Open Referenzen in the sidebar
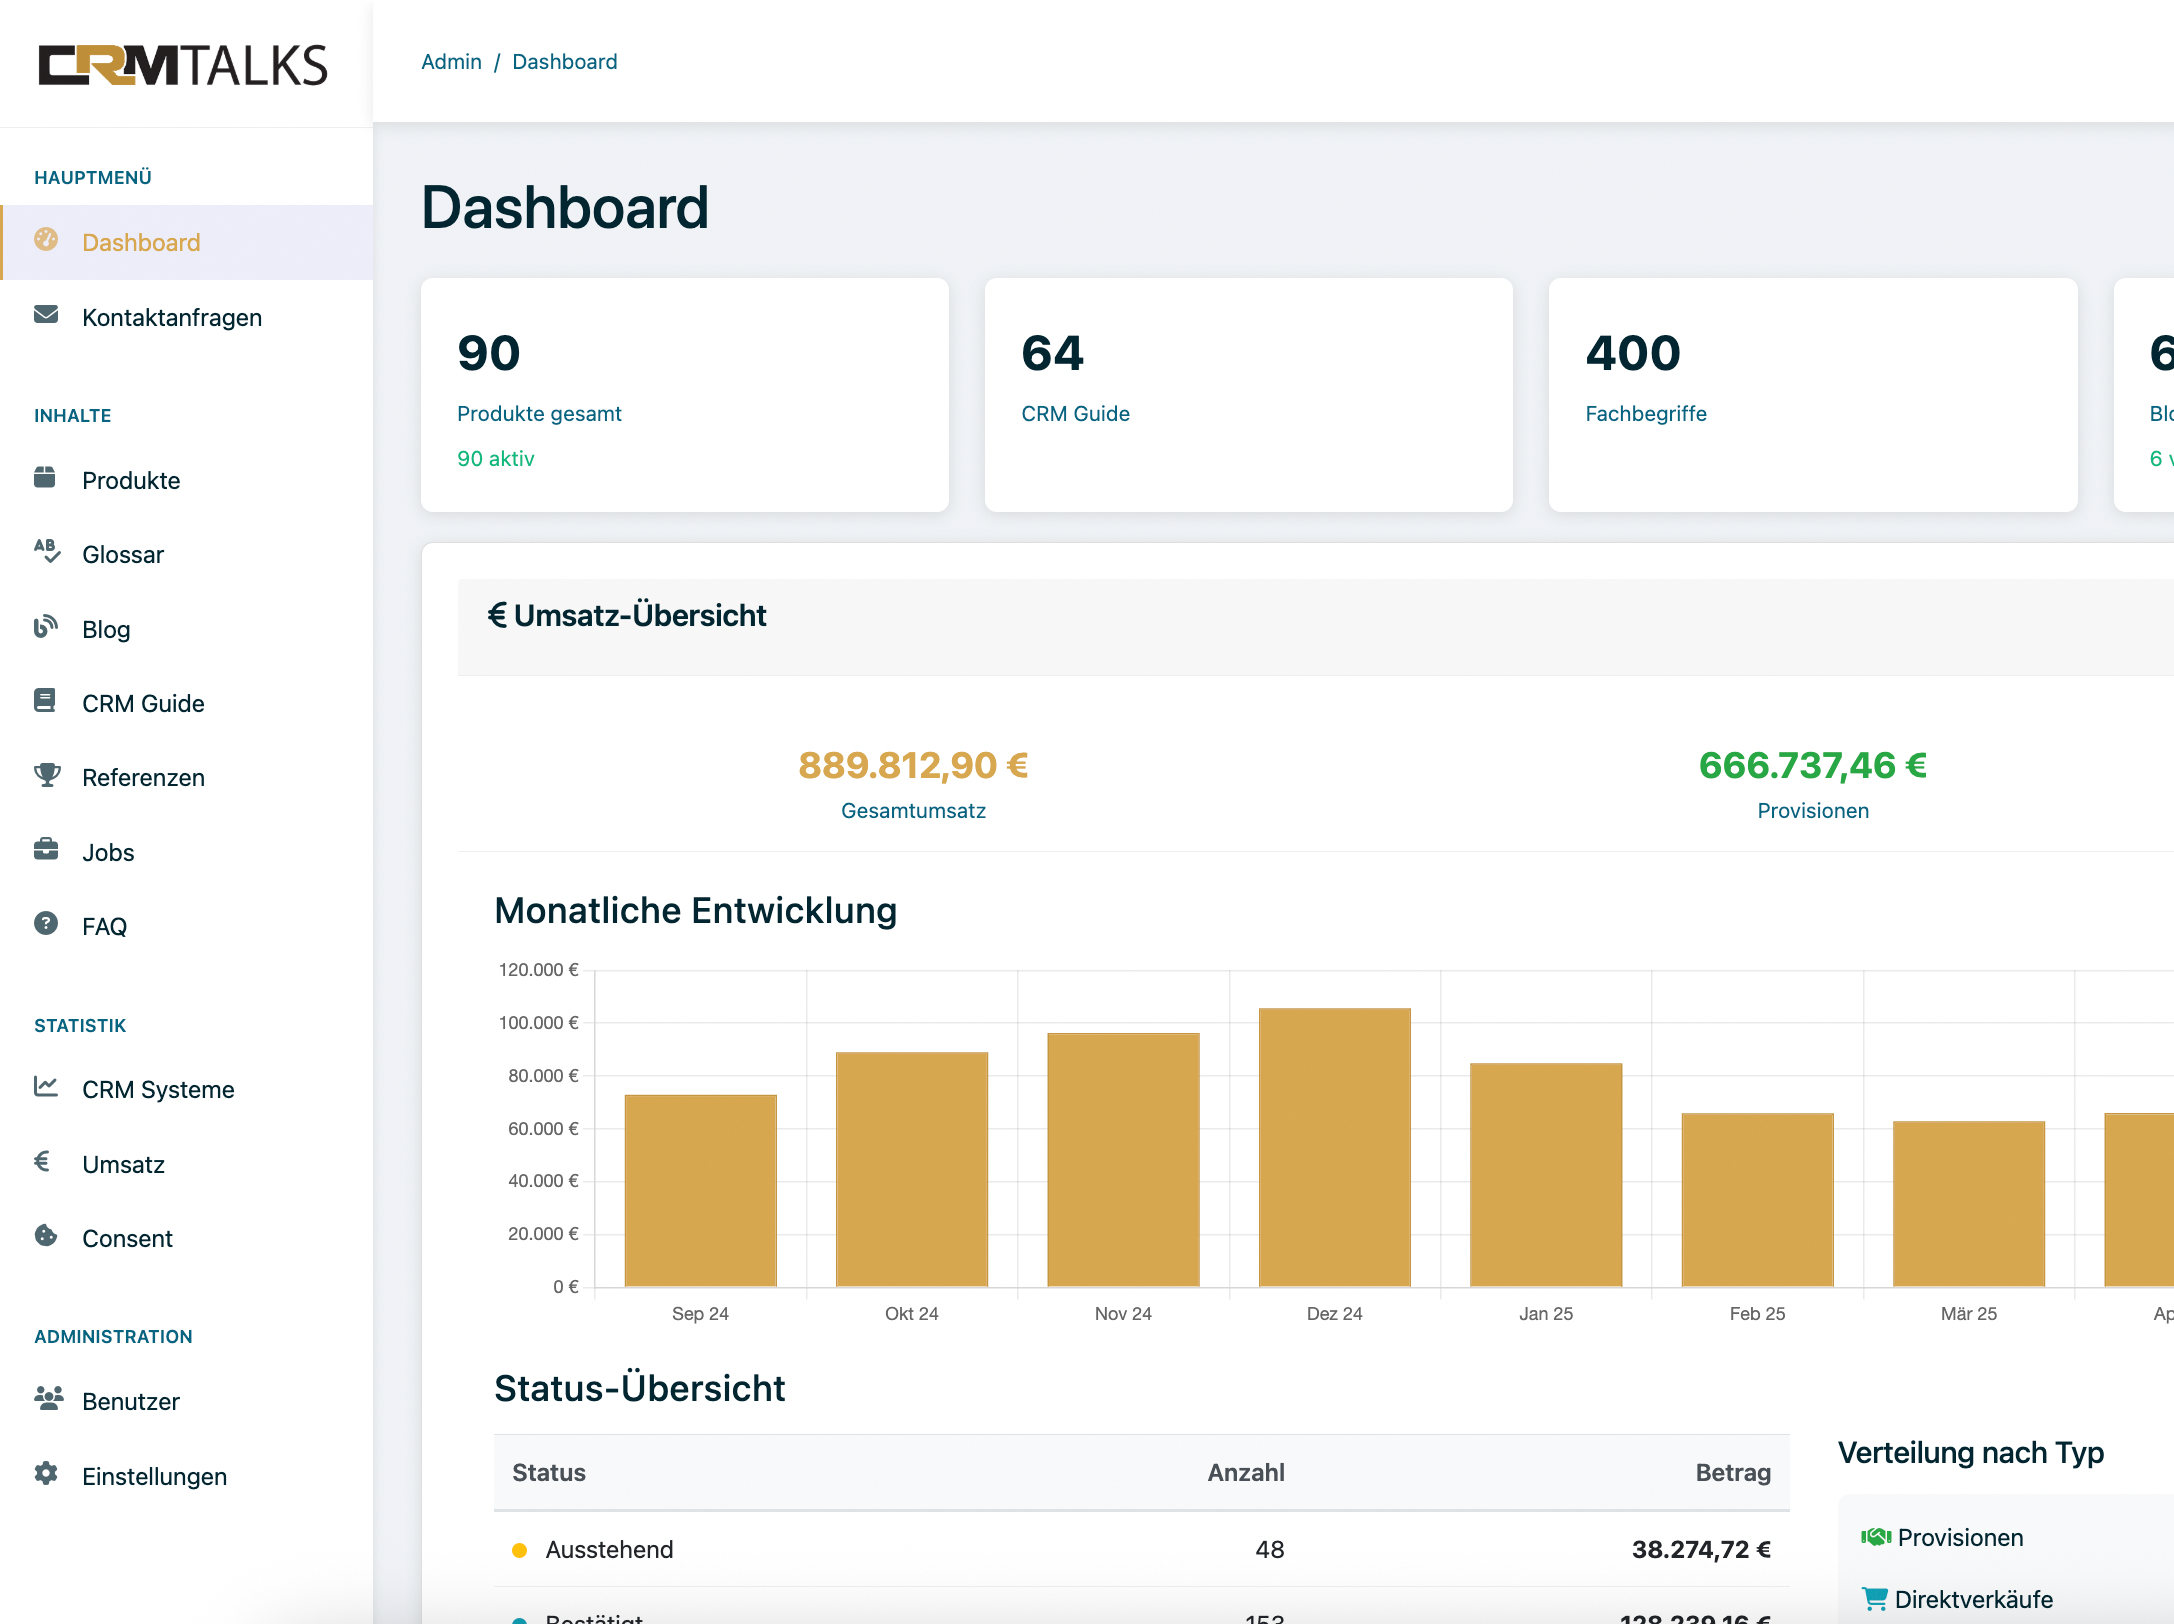The height and width of the screenshot is (1624, 2174). pos(187,777)
